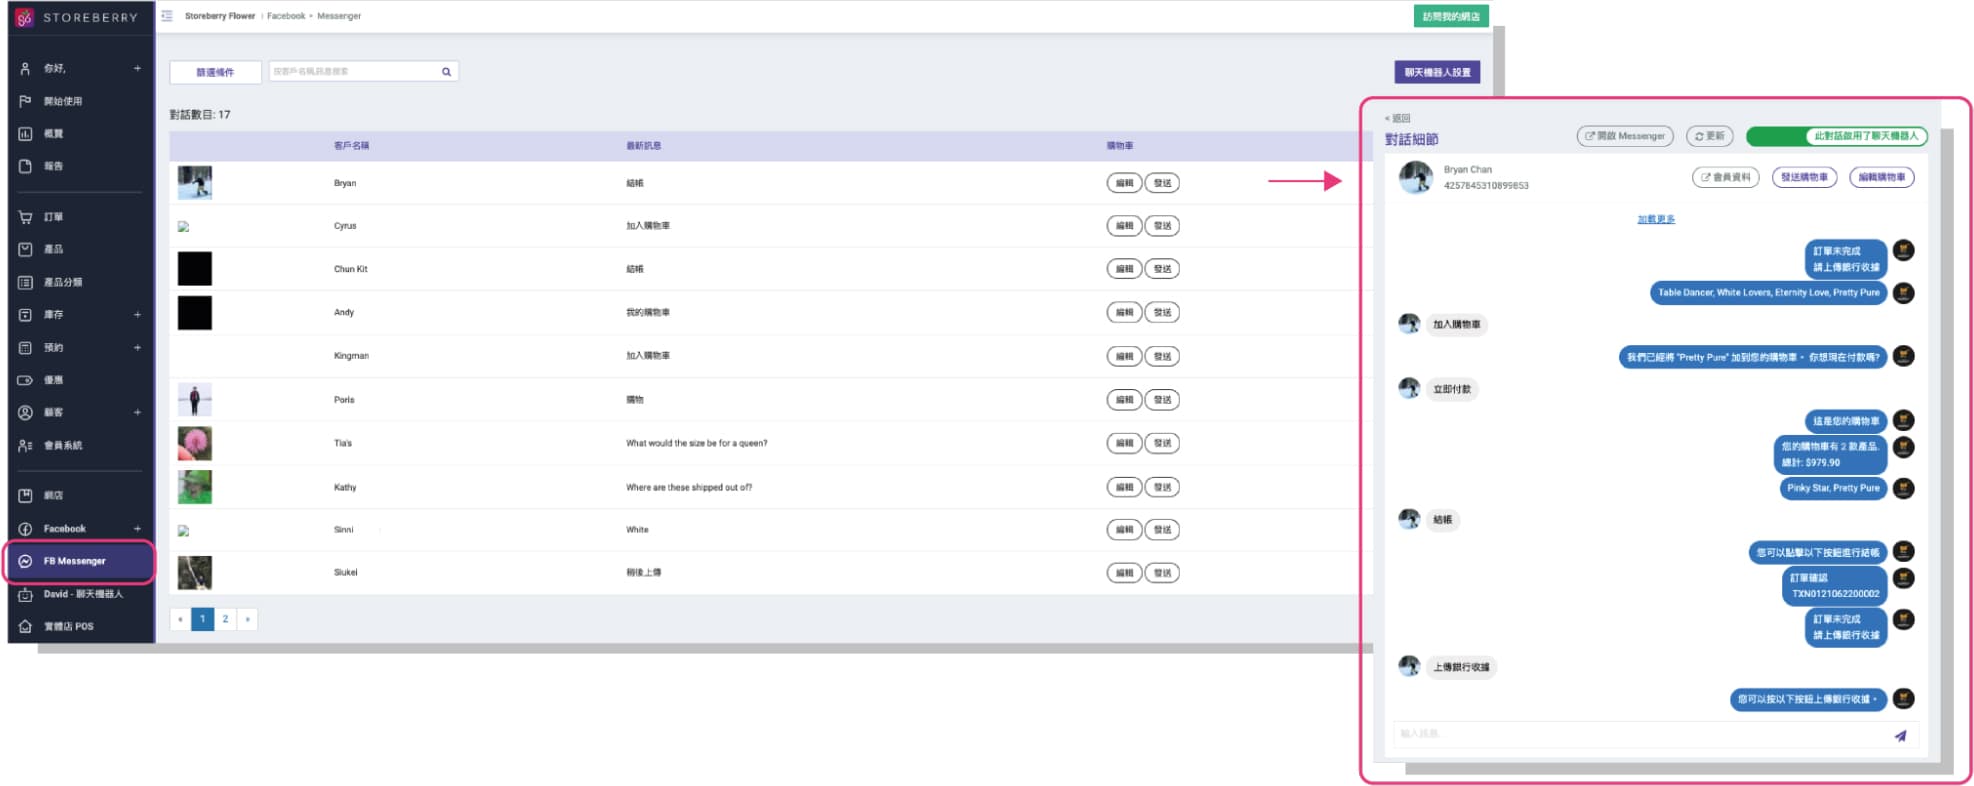This screenshot has height=786, width=1974.
Task: Open the 篩選條件 filter button
Action: click(x=215, y=72)
